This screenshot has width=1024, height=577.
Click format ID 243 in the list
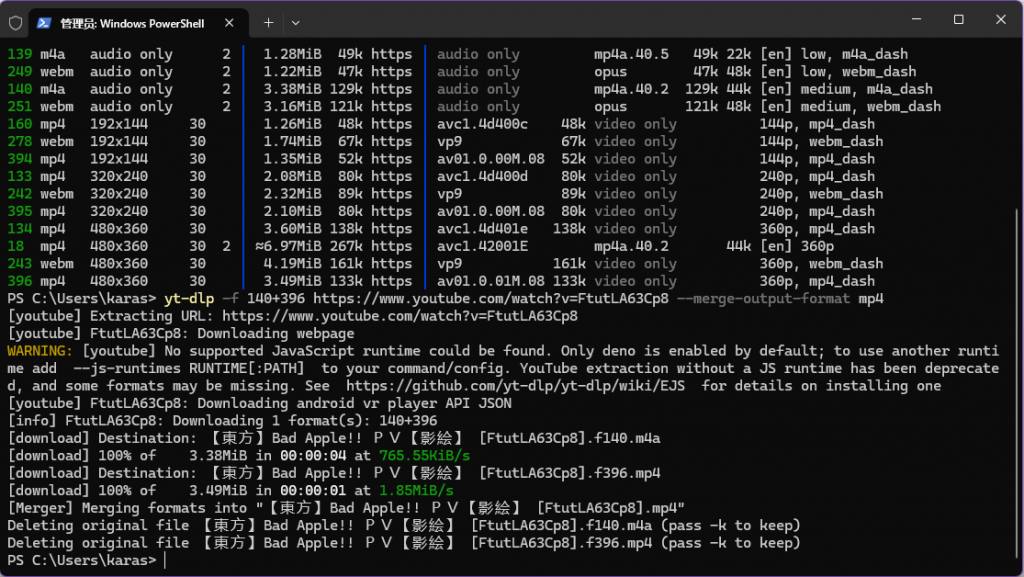point(19,264)
